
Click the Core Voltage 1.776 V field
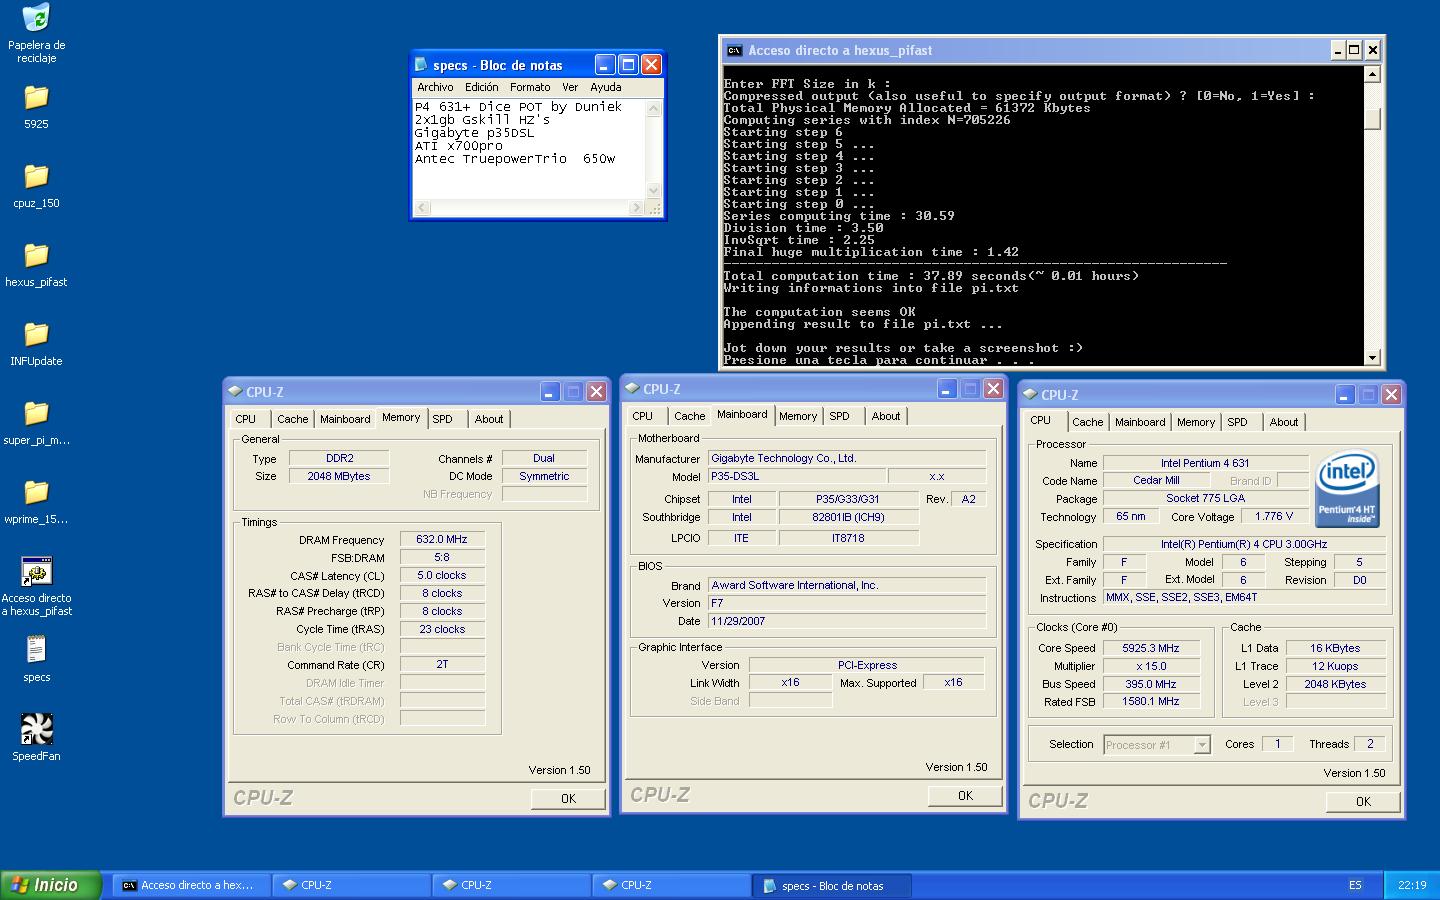coord(1274,516)
